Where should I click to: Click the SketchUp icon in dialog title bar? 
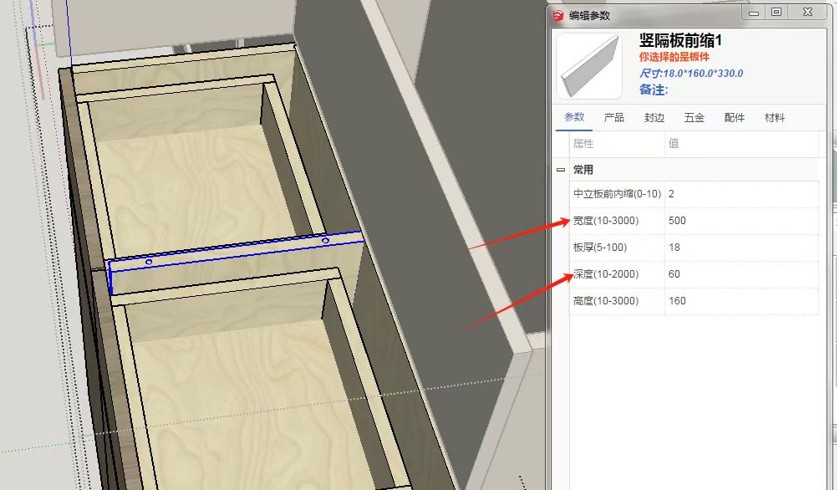pos(557,14)
